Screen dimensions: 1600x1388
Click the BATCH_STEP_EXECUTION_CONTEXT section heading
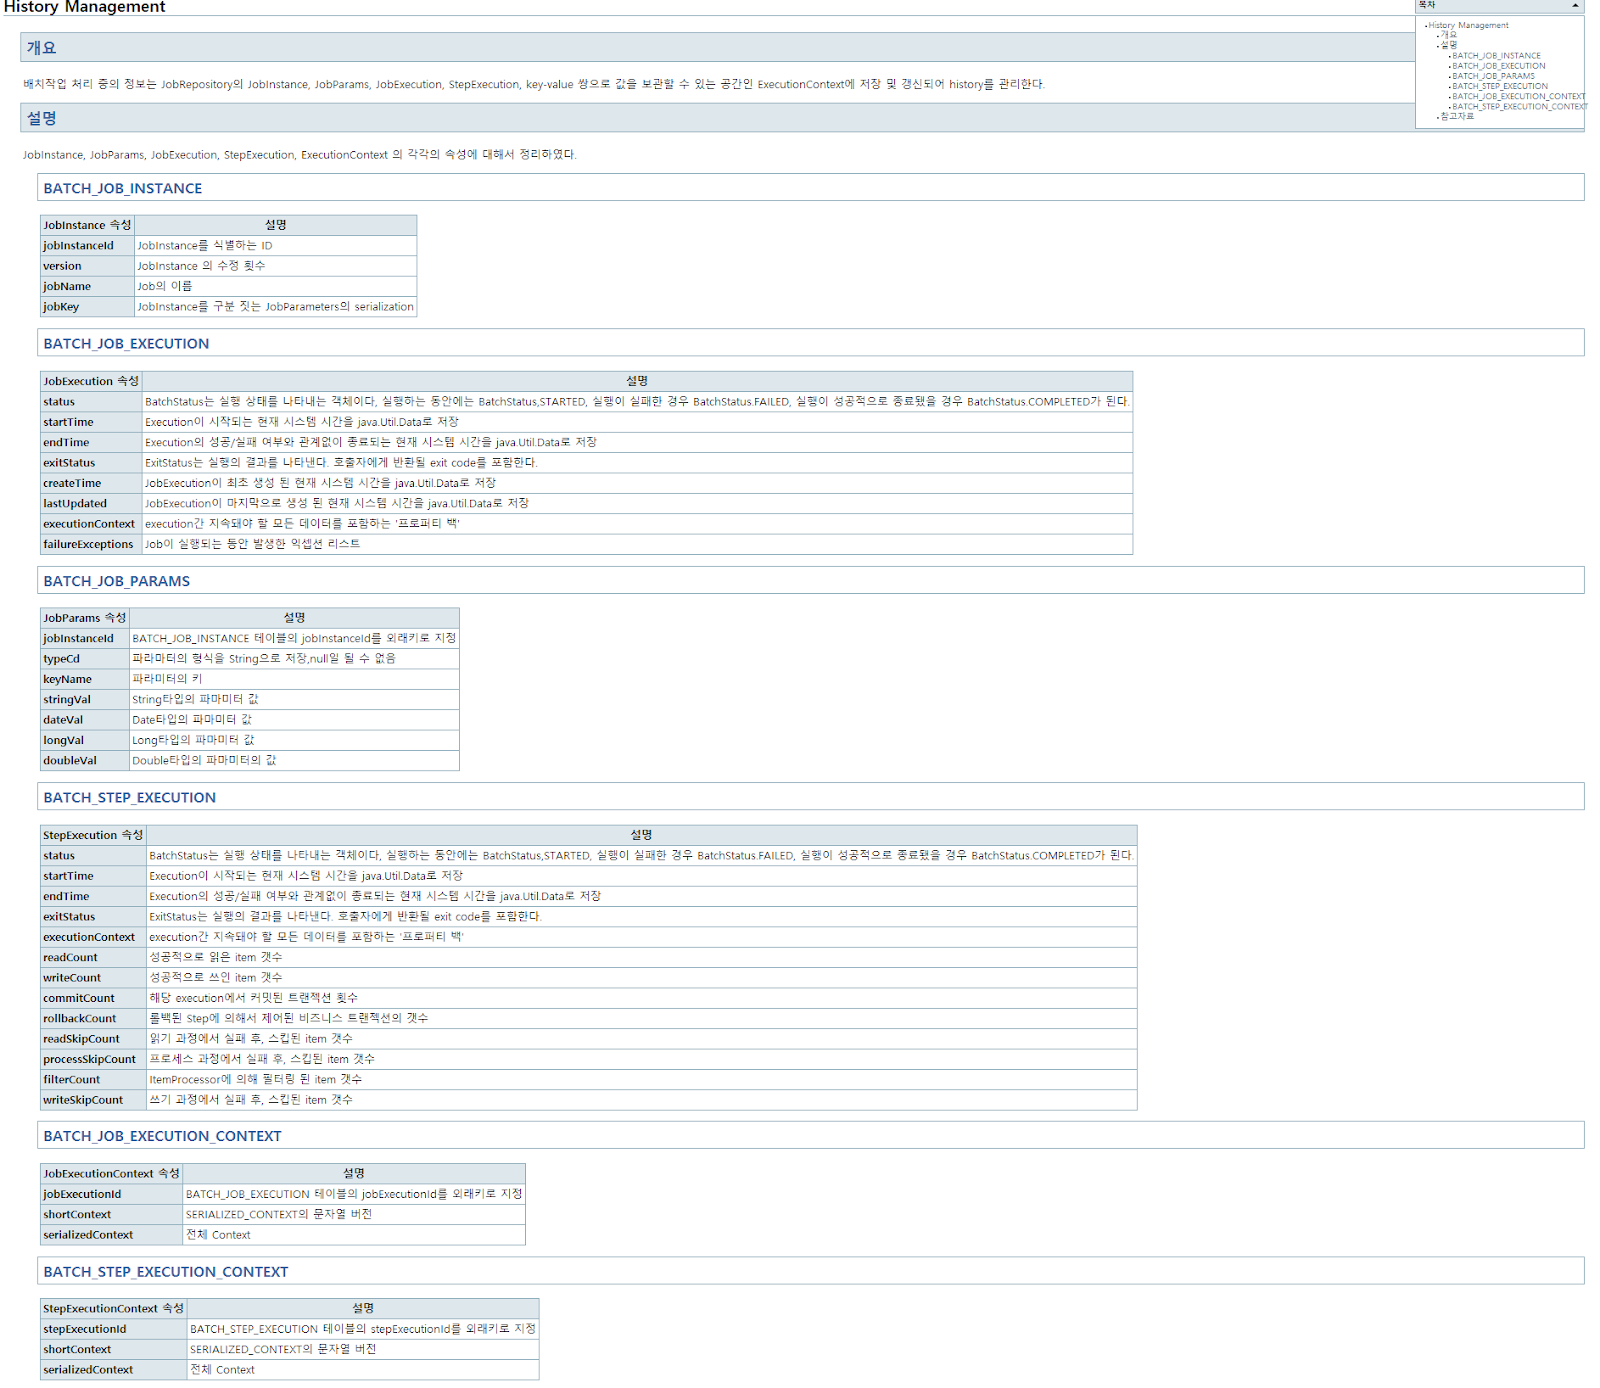(x=165, y=1272)
